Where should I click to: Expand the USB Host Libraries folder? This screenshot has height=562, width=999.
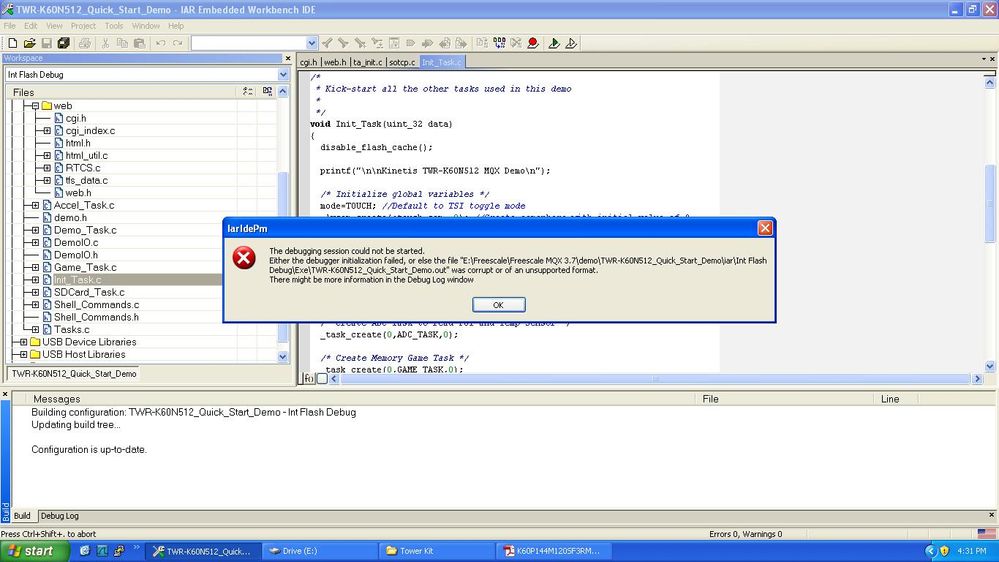(x=24, y=354)
